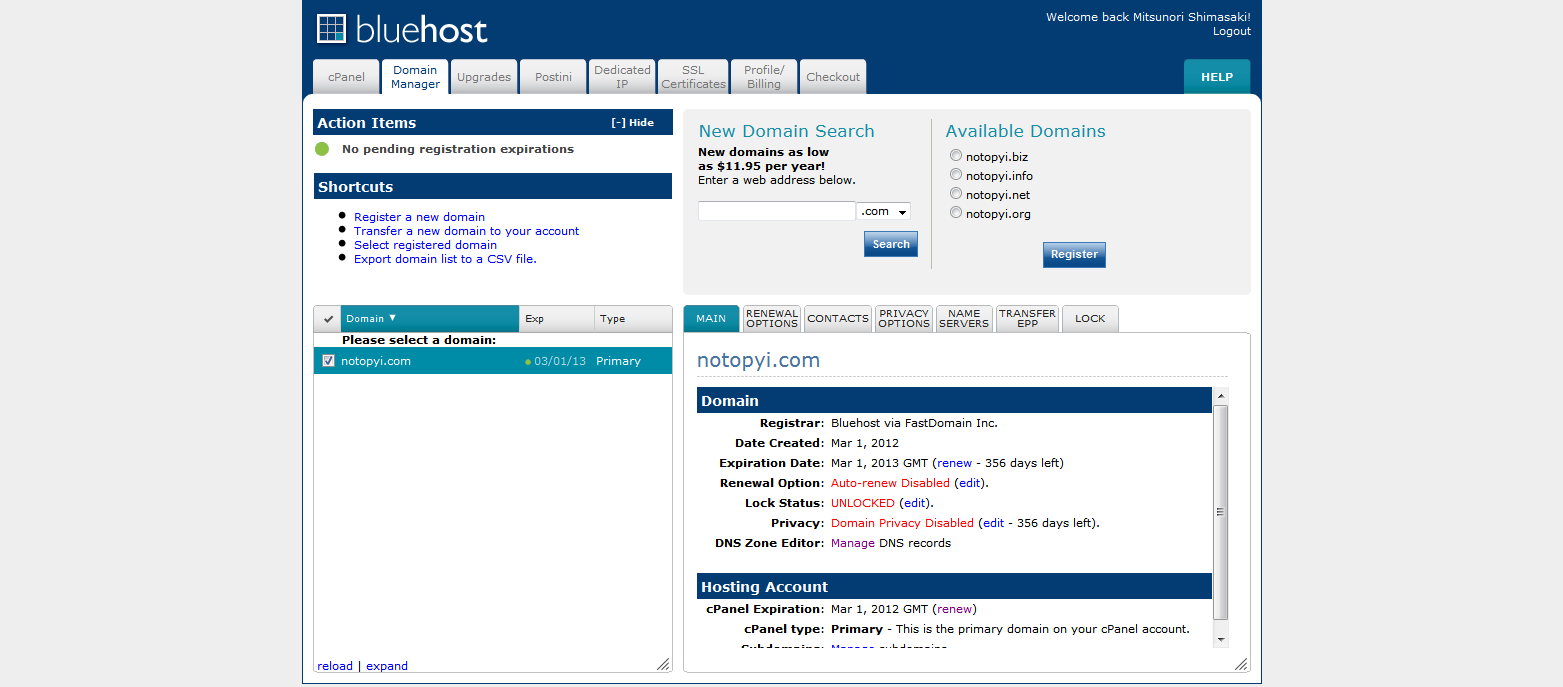Click the expand link below domain list
1563x687 pixels.
pos(387,666)
